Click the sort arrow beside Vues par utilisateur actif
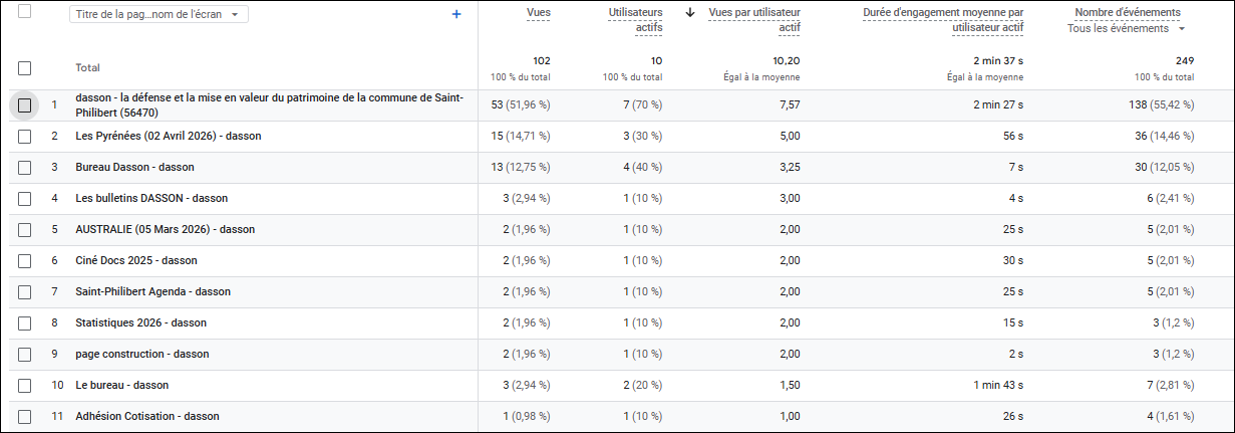Image resolution: width=1235 pixels, height=433 pixels. pos(690,13)
